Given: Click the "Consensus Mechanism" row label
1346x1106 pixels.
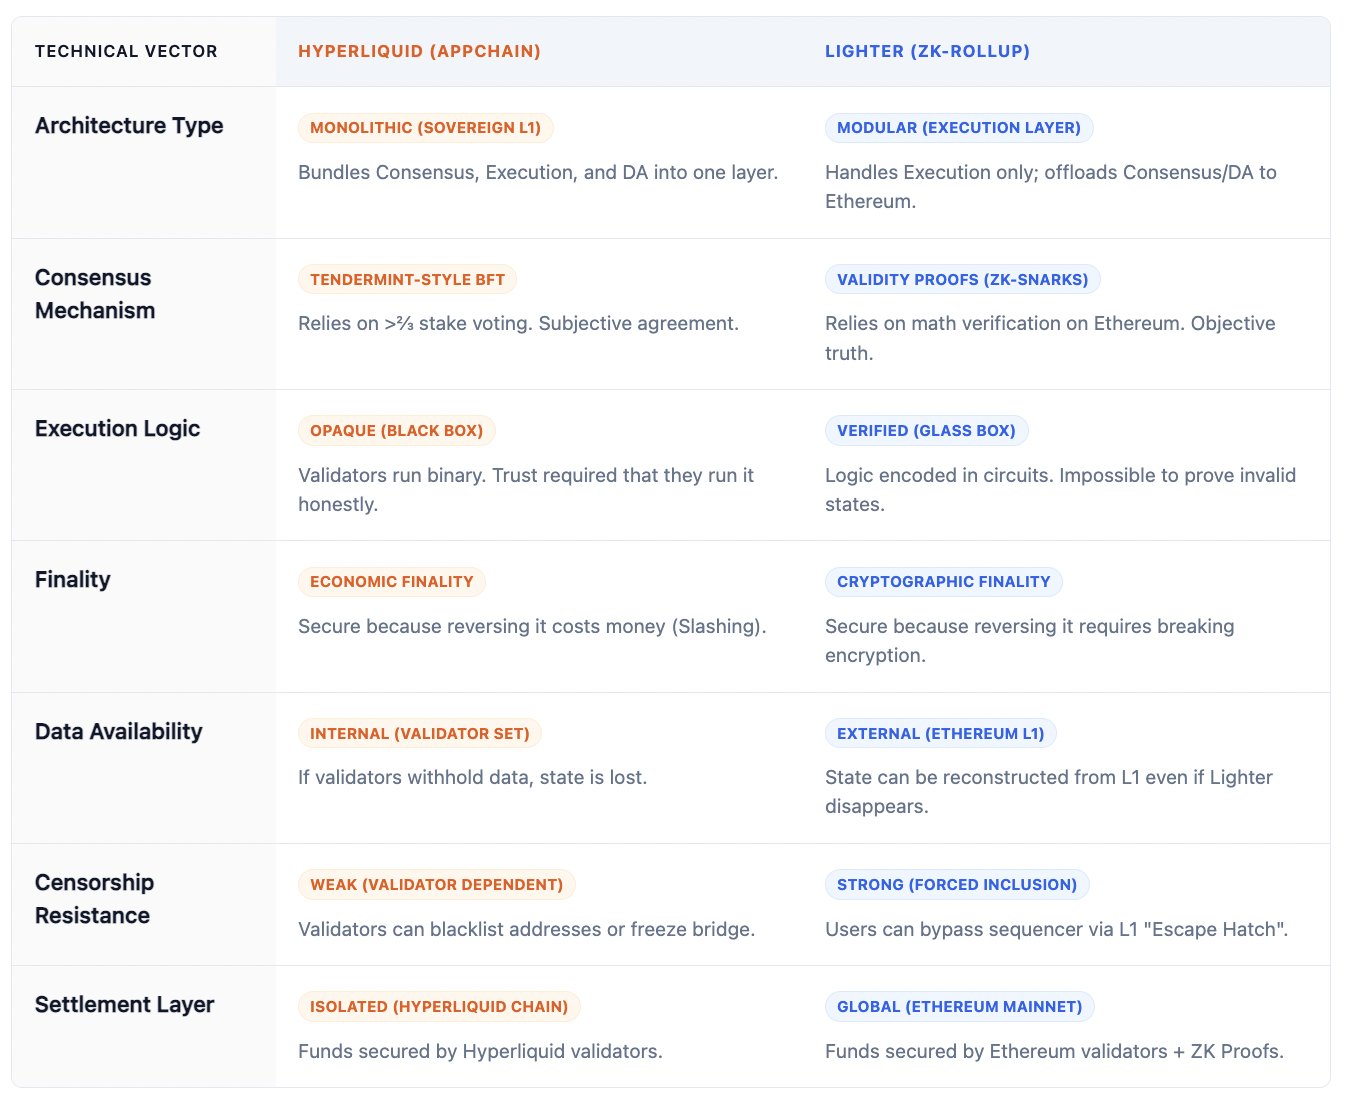Looking at the screenshot, I should (x=95, y=294).
